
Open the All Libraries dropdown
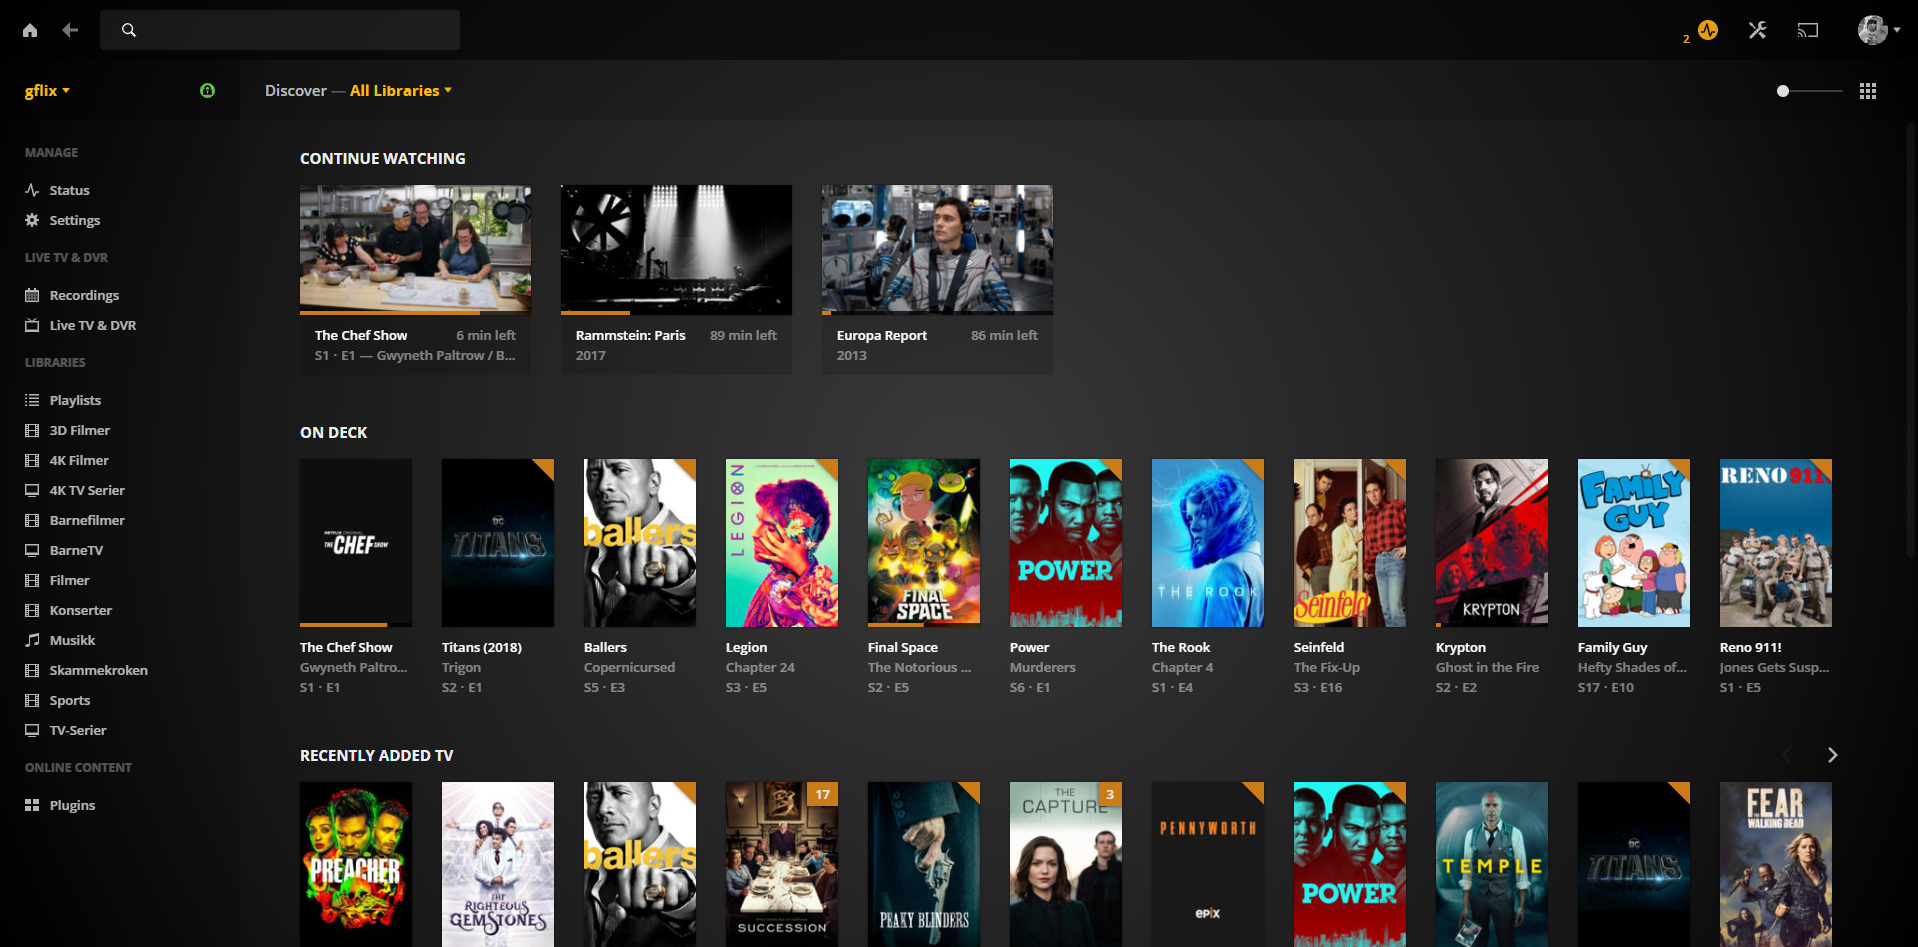pos(400,90)
